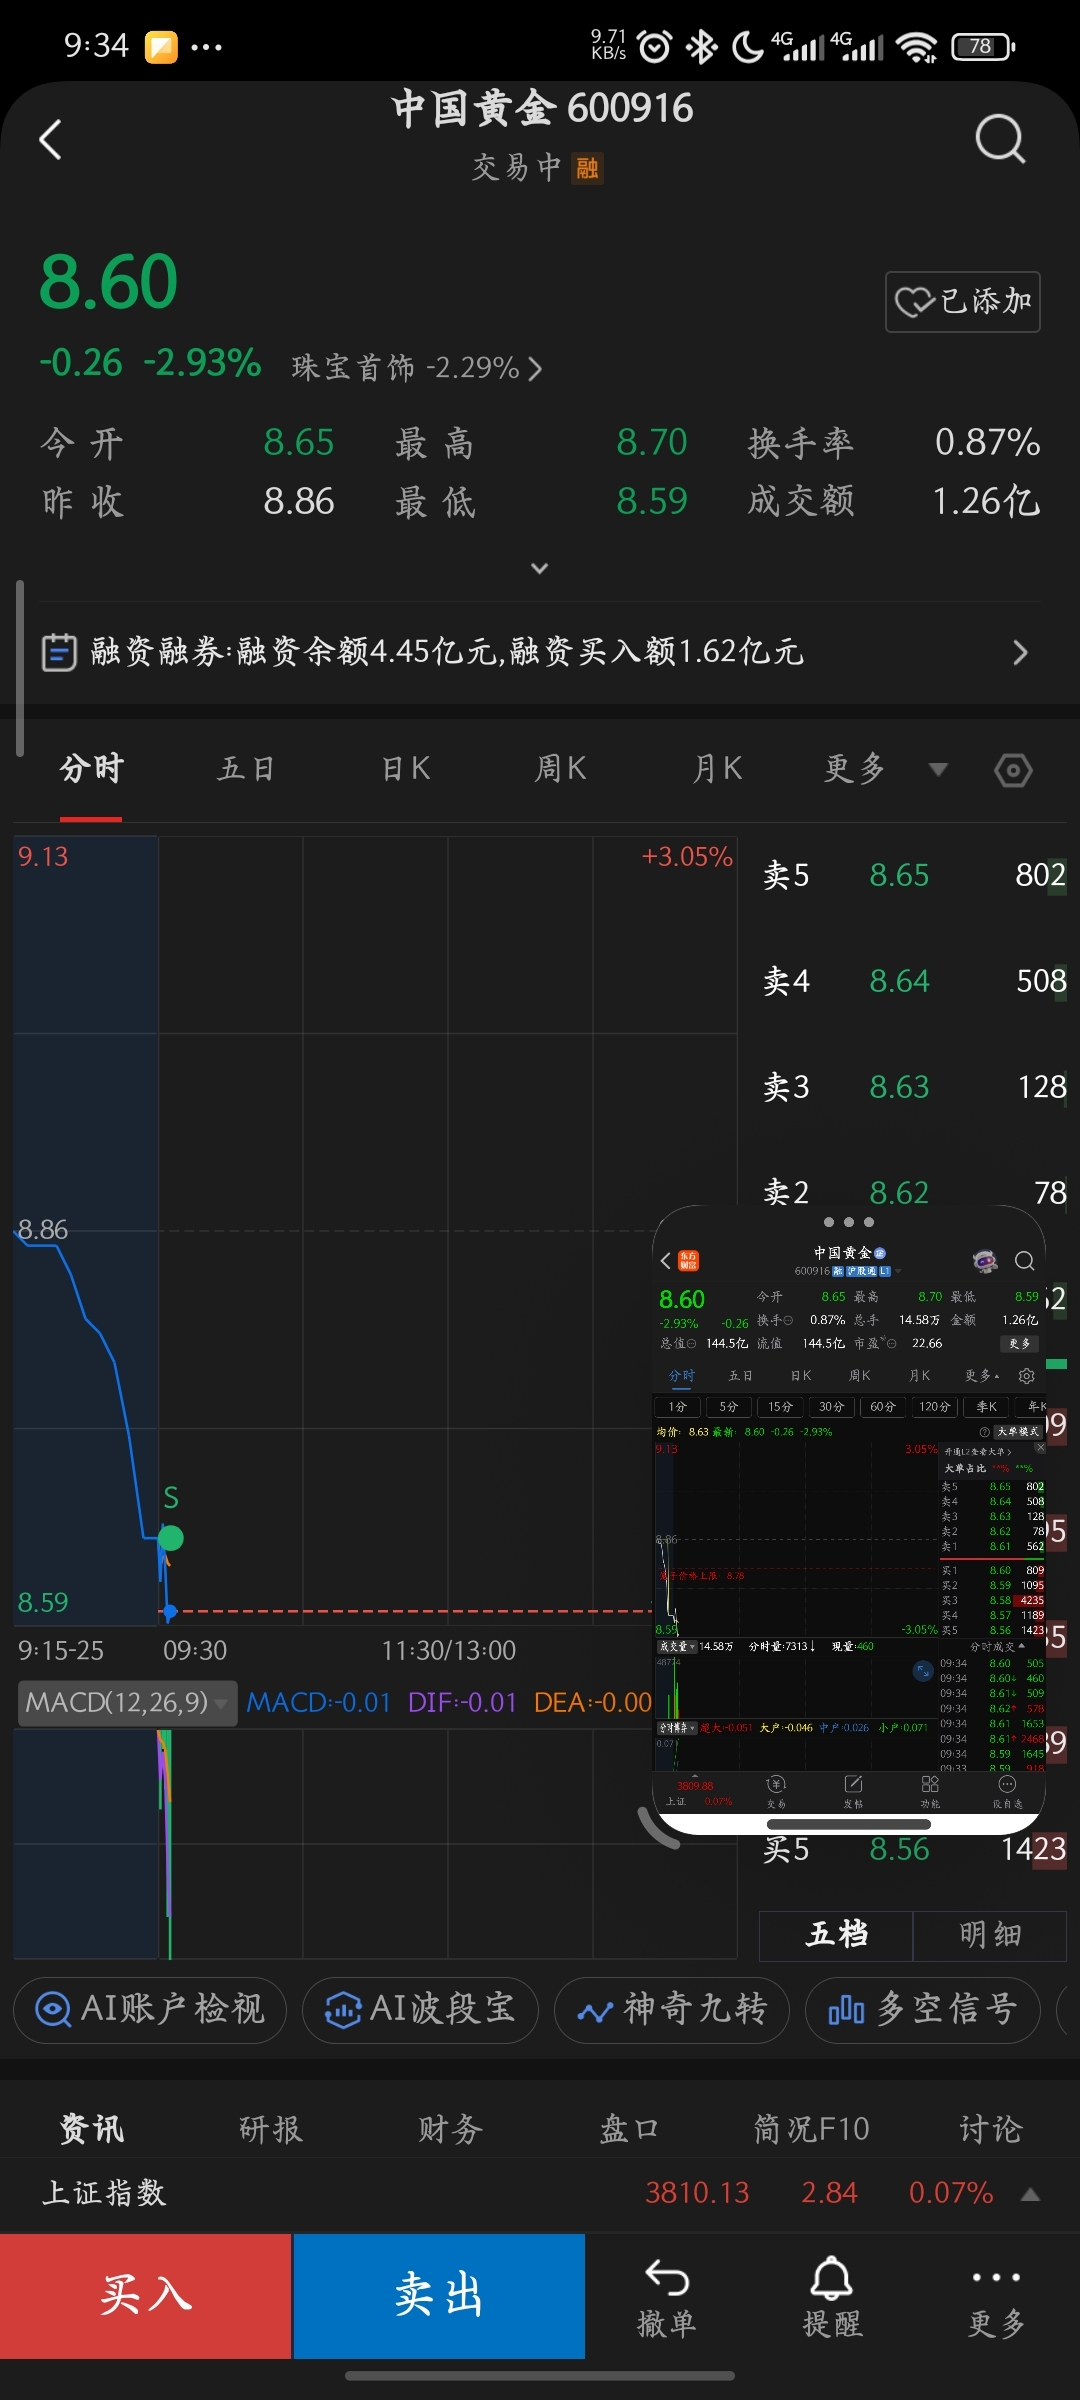The width and height of the screenshot is (1080, 2400).
Task: Open 融资融券 details via the right chevron
Action: 1020,653
